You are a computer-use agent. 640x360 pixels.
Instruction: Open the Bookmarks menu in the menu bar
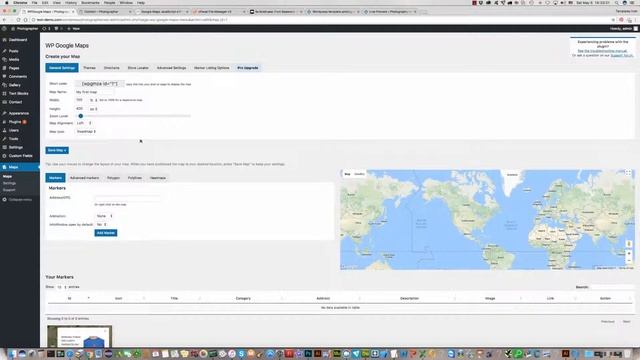[x=90, y=3]
